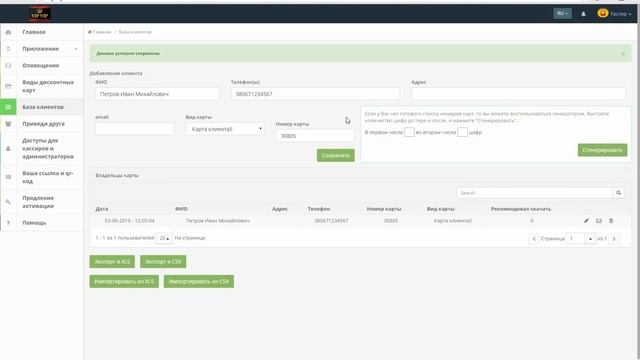The width and height of the screenshot is (640, 360).
Task: Click table cell Карта клиента5
Action: [453, 220]
